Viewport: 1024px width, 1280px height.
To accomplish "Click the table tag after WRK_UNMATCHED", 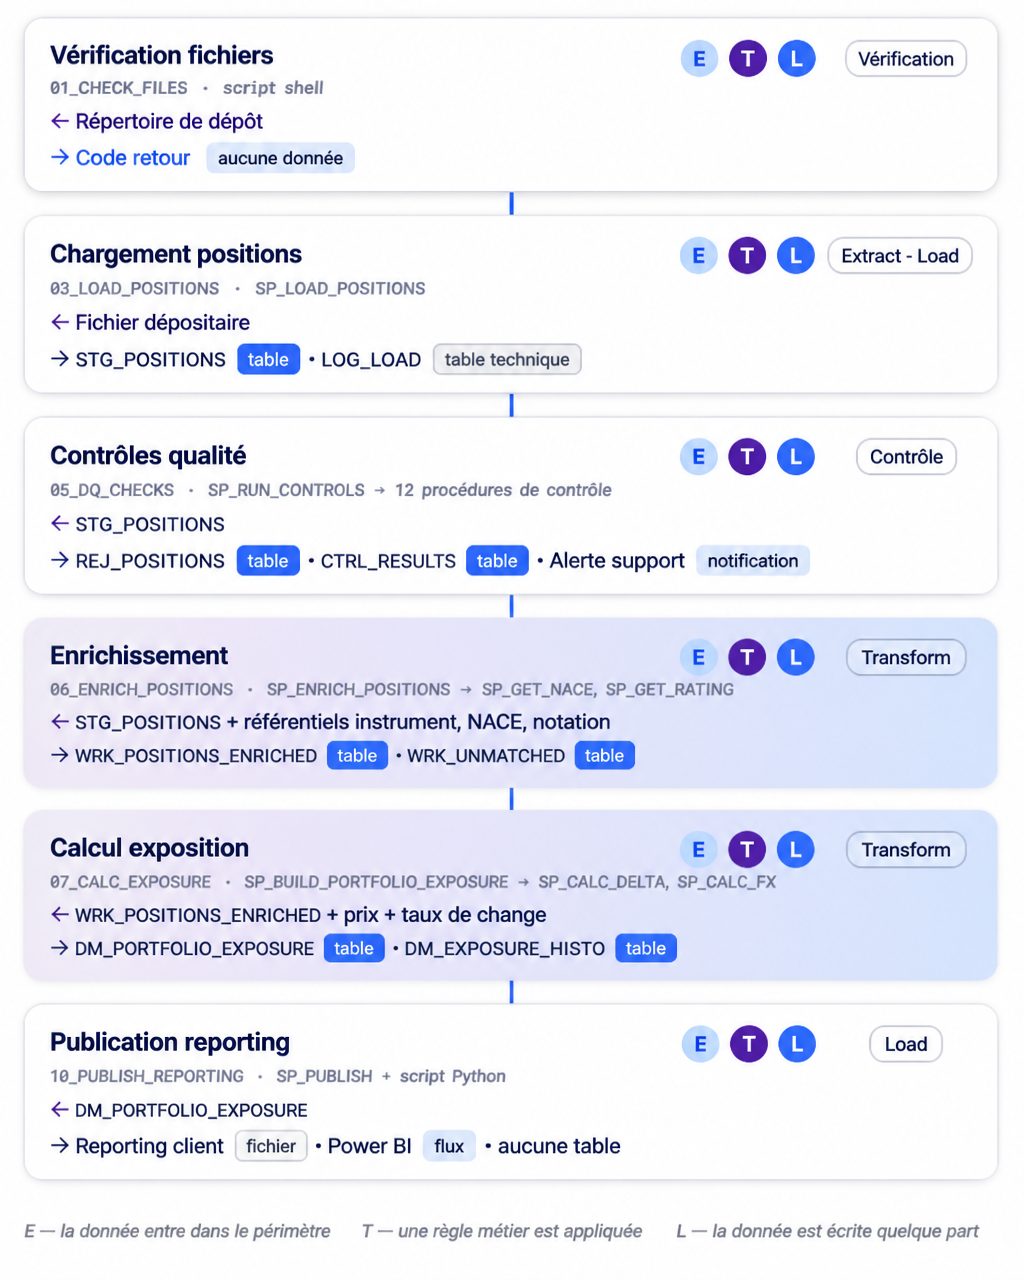I will [x=604, y=756].
